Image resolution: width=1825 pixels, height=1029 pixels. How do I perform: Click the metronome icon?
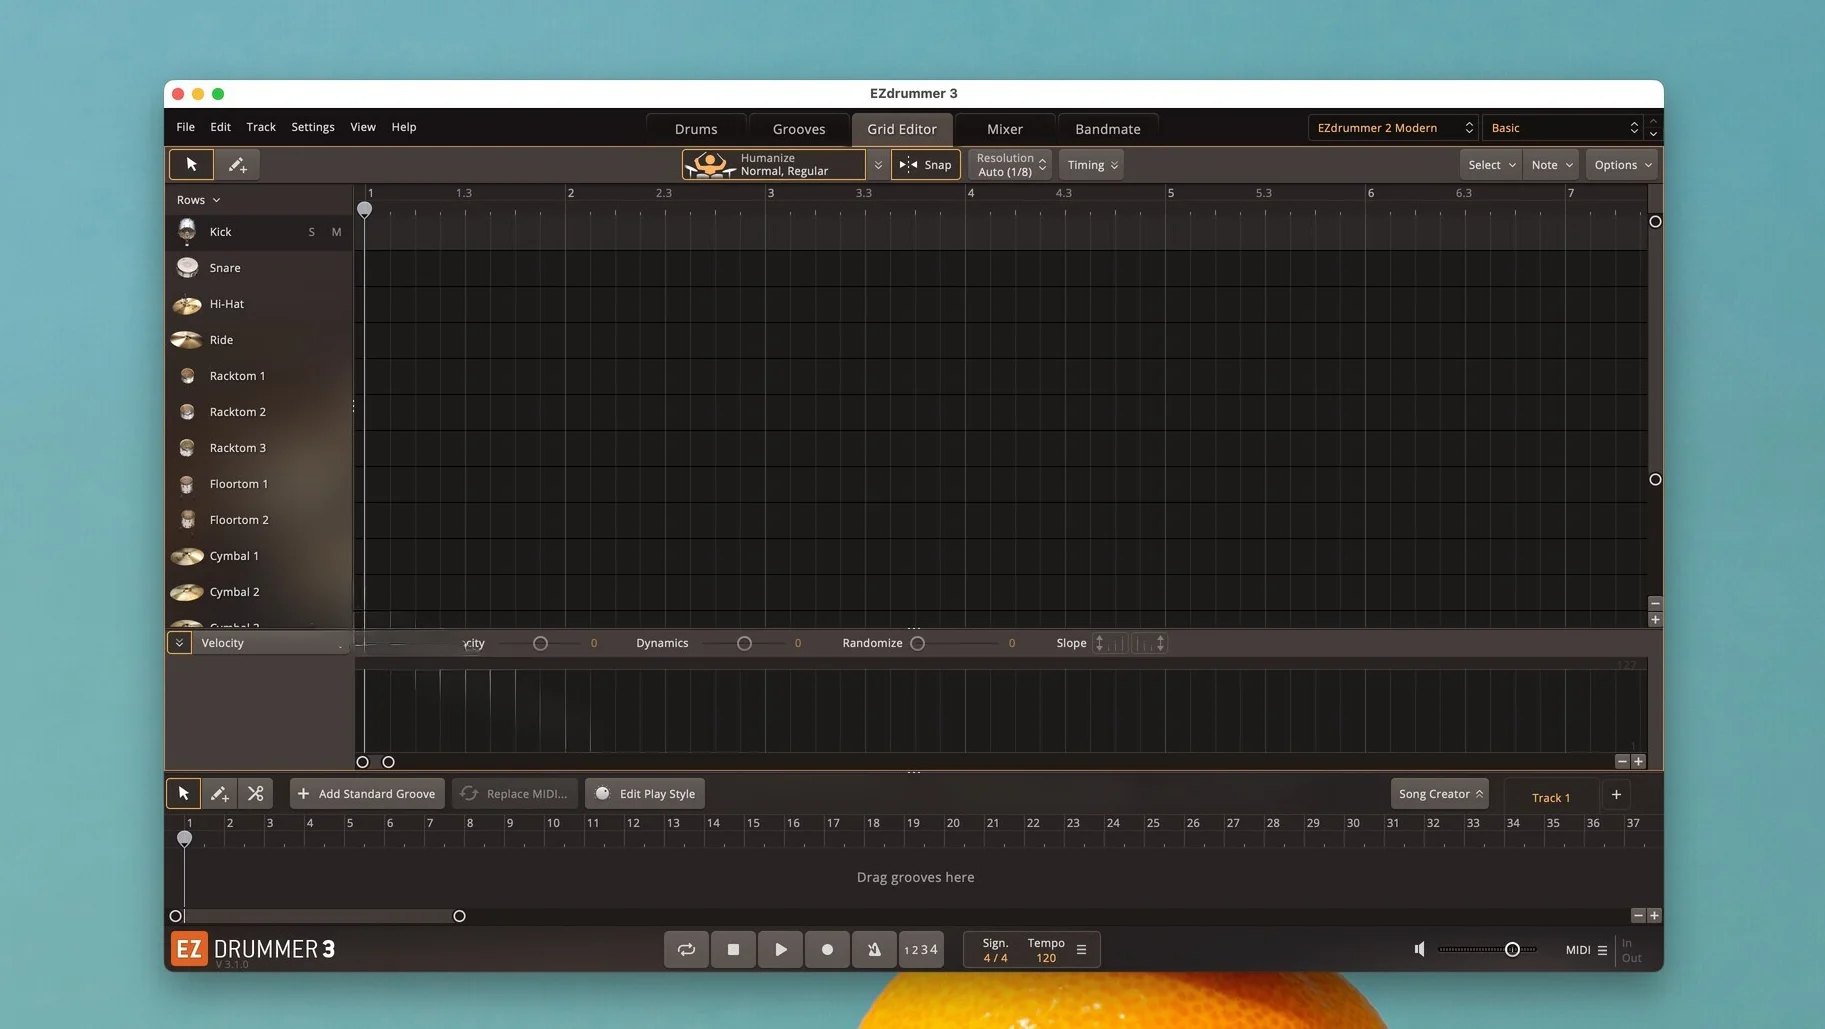(x=874, y=950)
